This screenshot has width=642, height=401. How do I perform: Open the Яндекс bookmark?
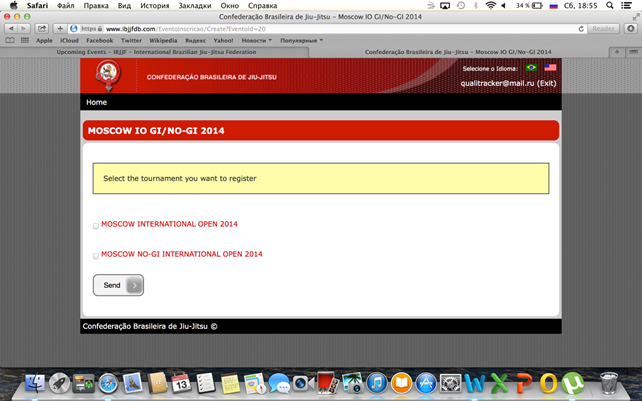(195, 41)
